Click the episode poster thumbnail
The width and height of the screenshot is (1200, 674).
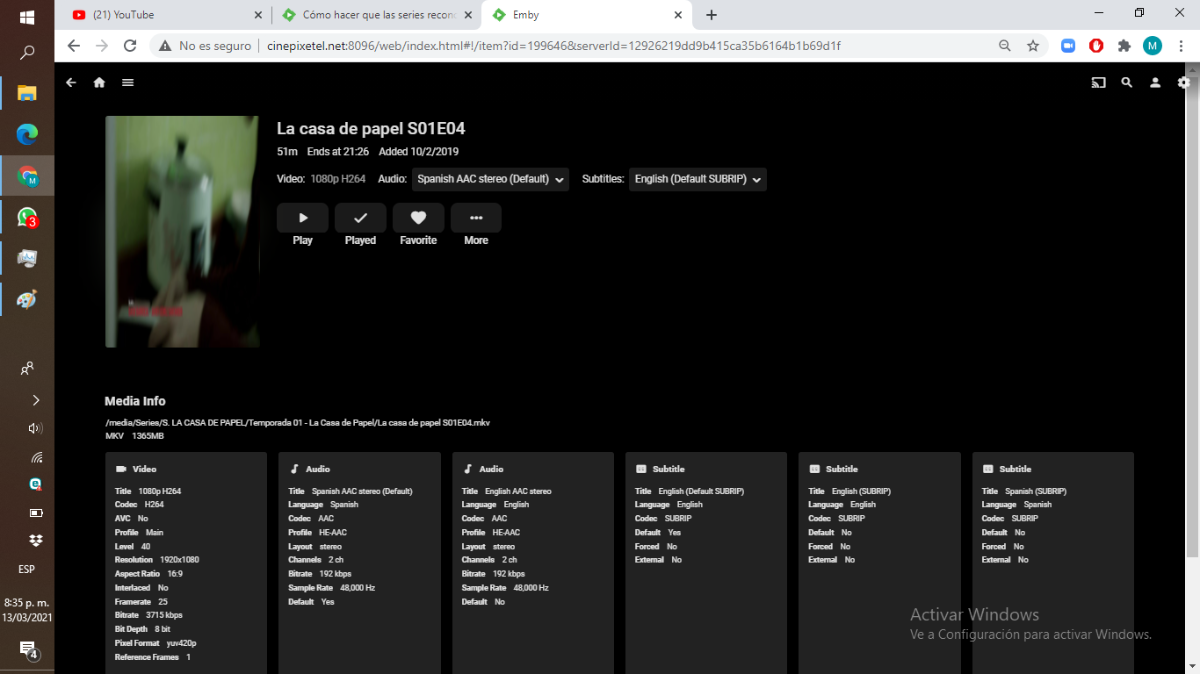coord(182,232)
